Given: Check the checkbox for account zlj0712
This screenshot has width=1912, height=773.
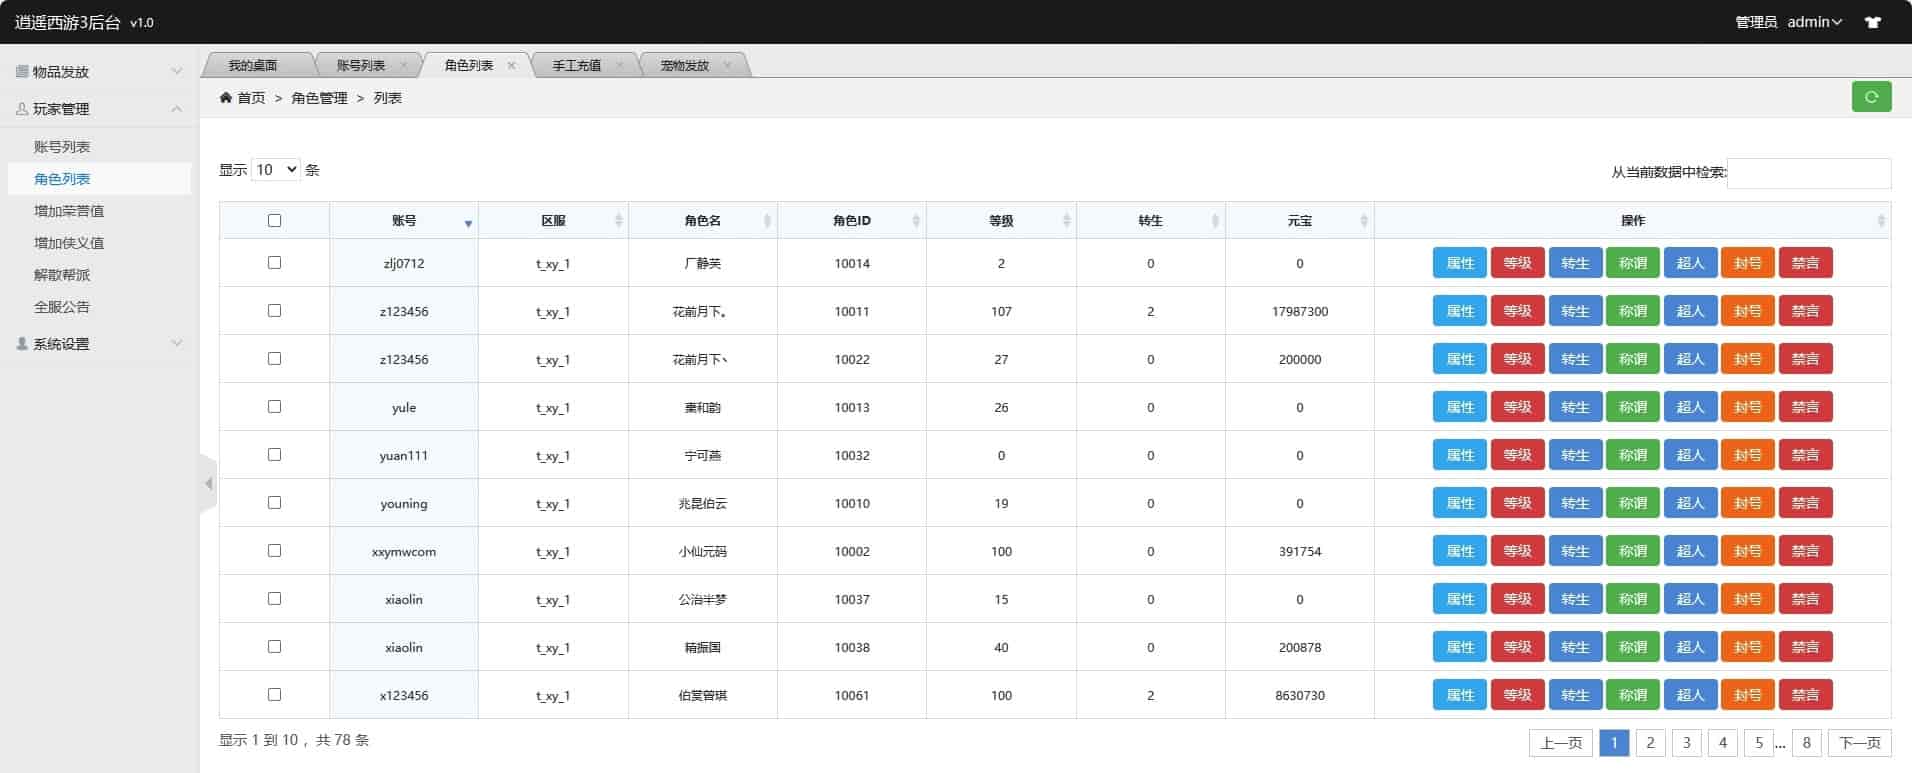Looking at the screenshot, I should click(274, 263).
